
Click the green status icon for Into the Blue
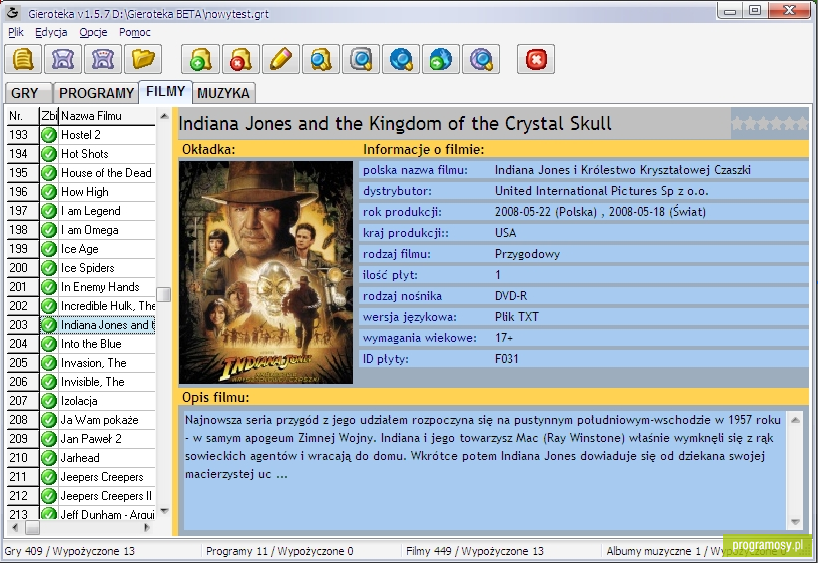tap(49, 344)
